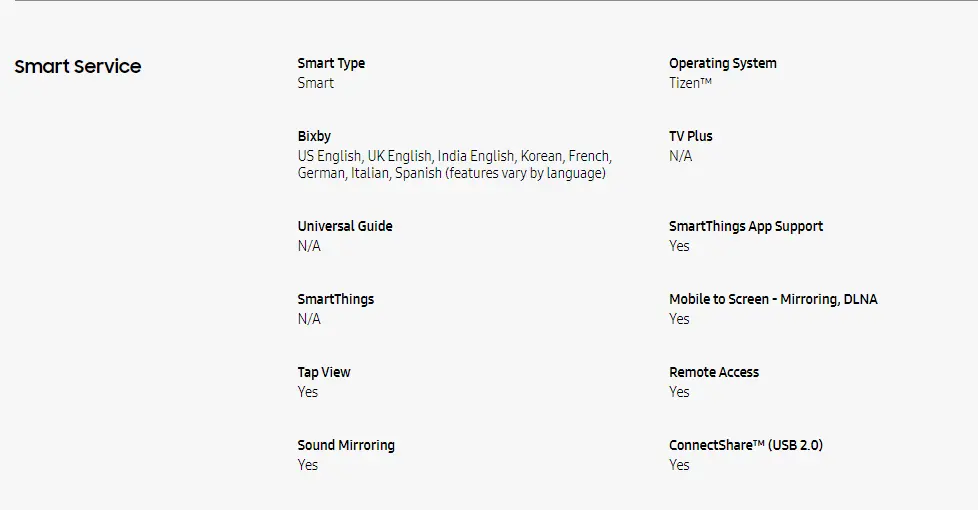
Task: Click the N/A value under Universal Guide
Action: click(309, 246)
